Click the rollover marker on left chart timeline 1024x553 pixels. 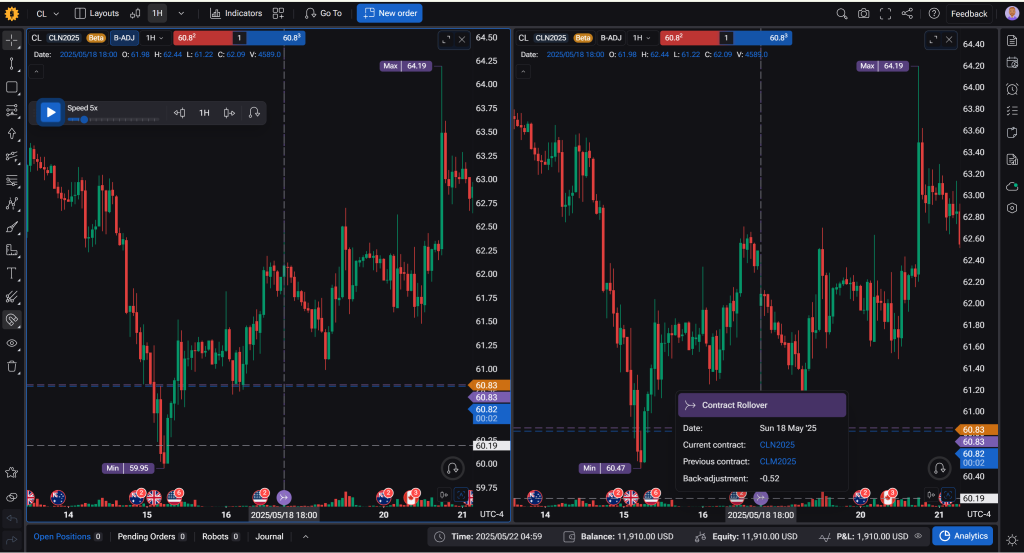click(283, 498)
